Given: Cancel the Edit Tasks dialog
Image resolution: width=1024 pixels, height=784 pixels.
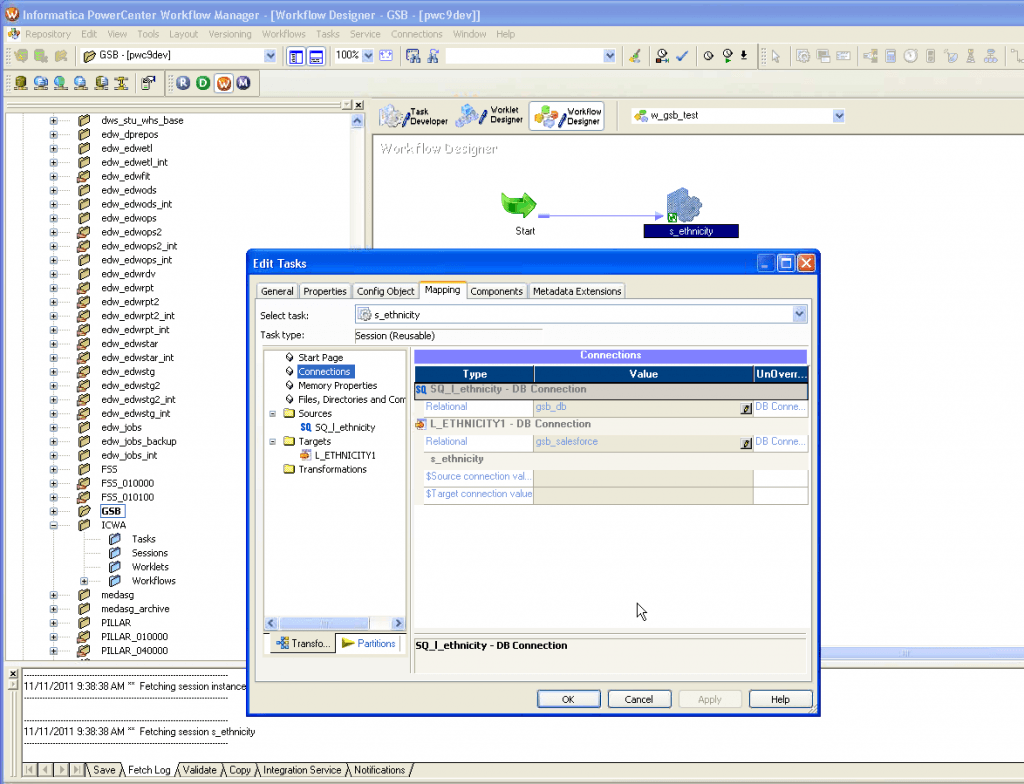Looking at the screenshot, I should [x=638, y=699].
